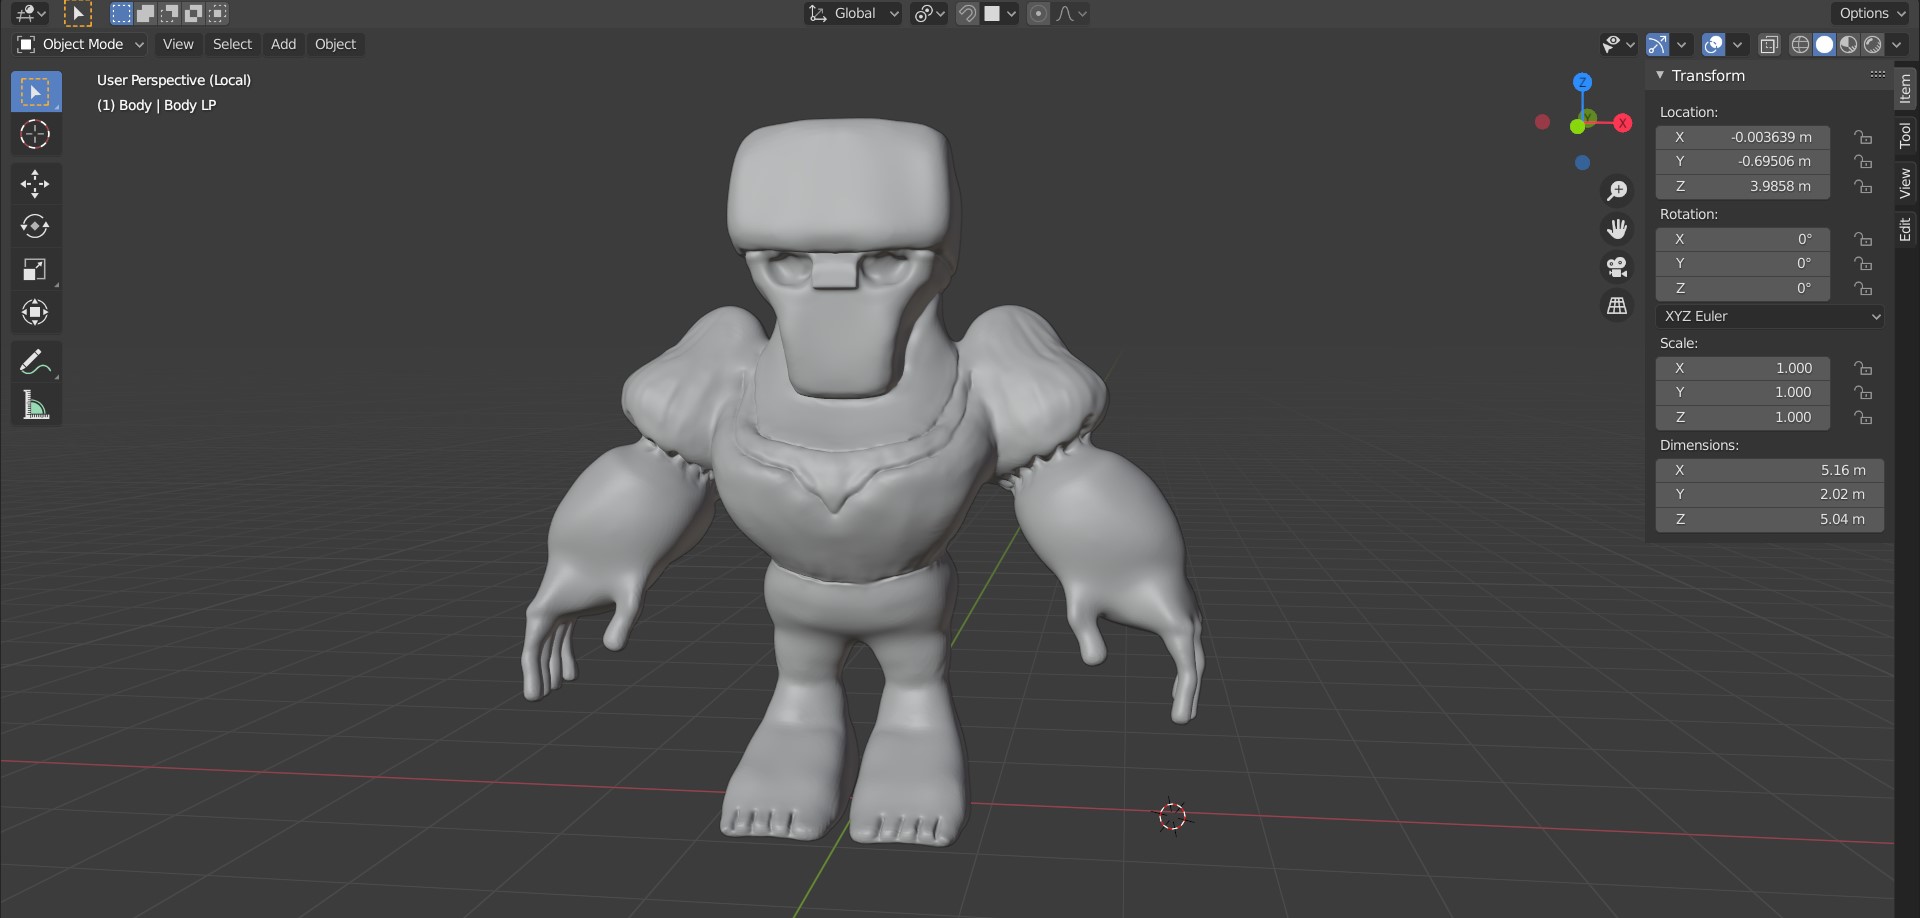Open the object visibility and selectability dropdown
1920x918 pixels.
tap(1617, 44)
